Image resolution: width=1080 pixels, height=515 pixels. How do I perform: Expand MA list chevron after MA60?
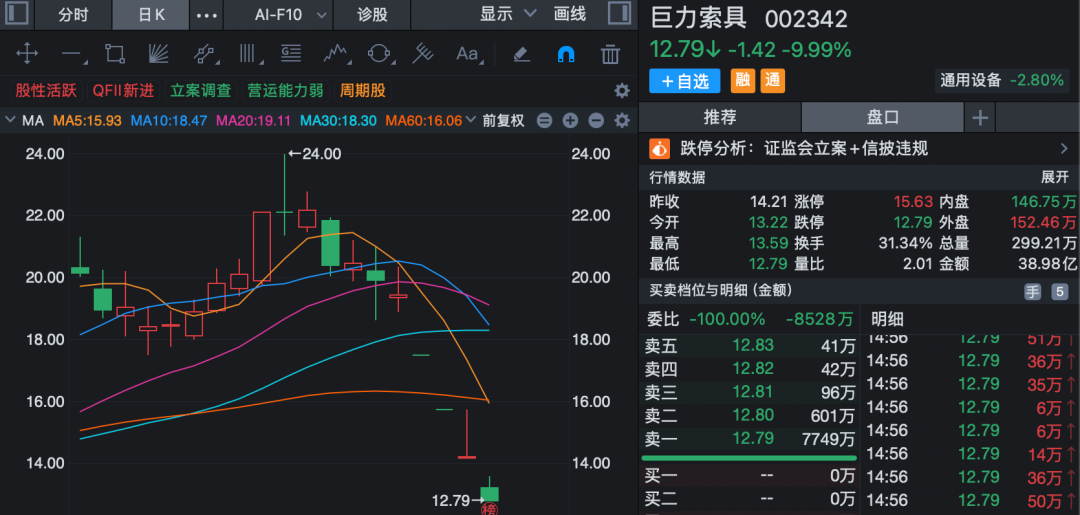tap(471, 120)
